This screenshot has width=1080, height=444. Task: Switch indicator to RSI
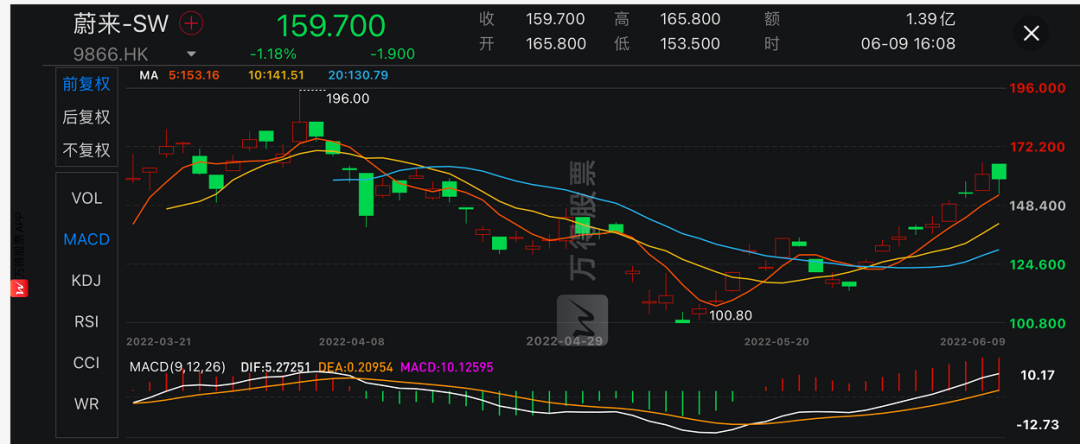click(87, 321)
